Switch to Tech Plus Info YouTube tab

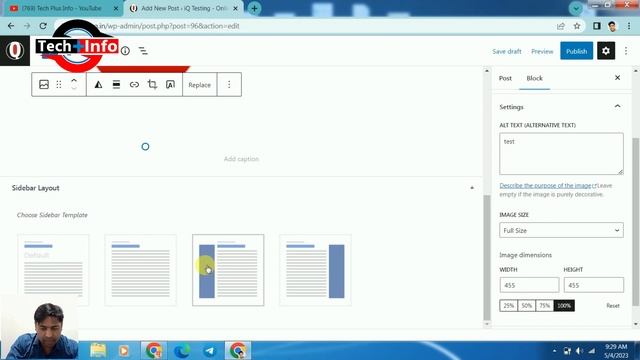point(62,8)
